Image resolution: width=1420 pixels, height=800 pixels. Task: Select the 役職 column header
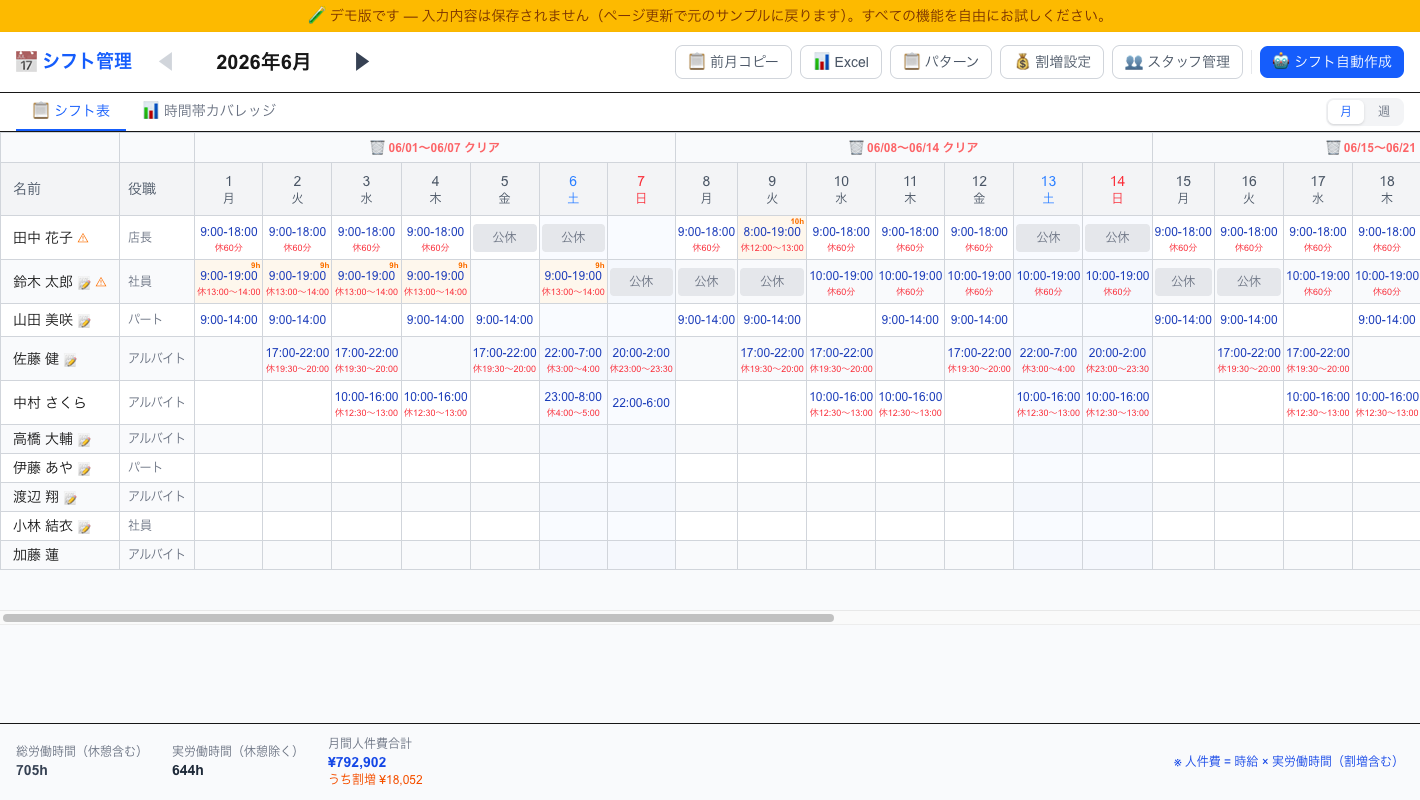(x=157, y=189)
